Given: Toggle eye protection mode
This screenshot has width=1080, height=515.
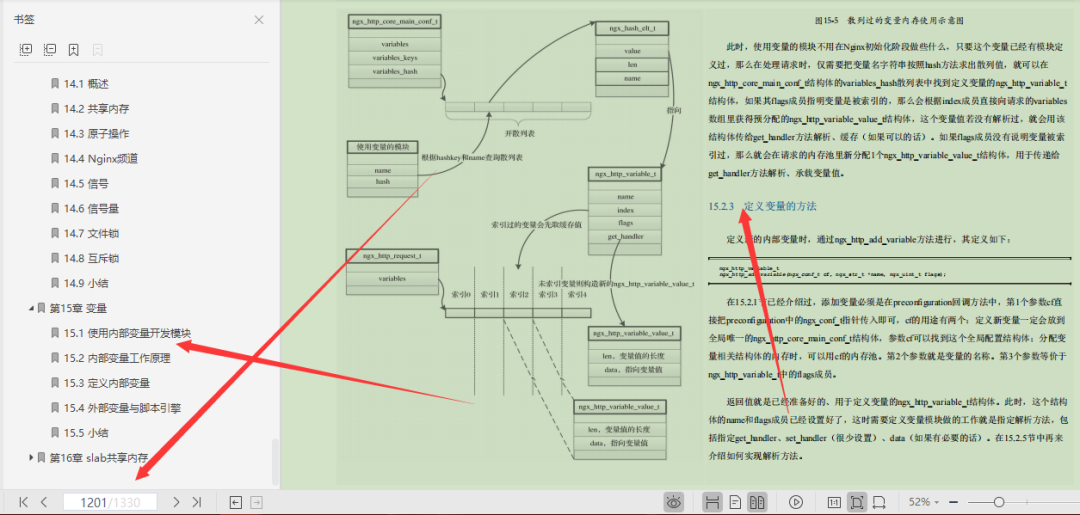Looking at the screenshot, I should (674, 502).
